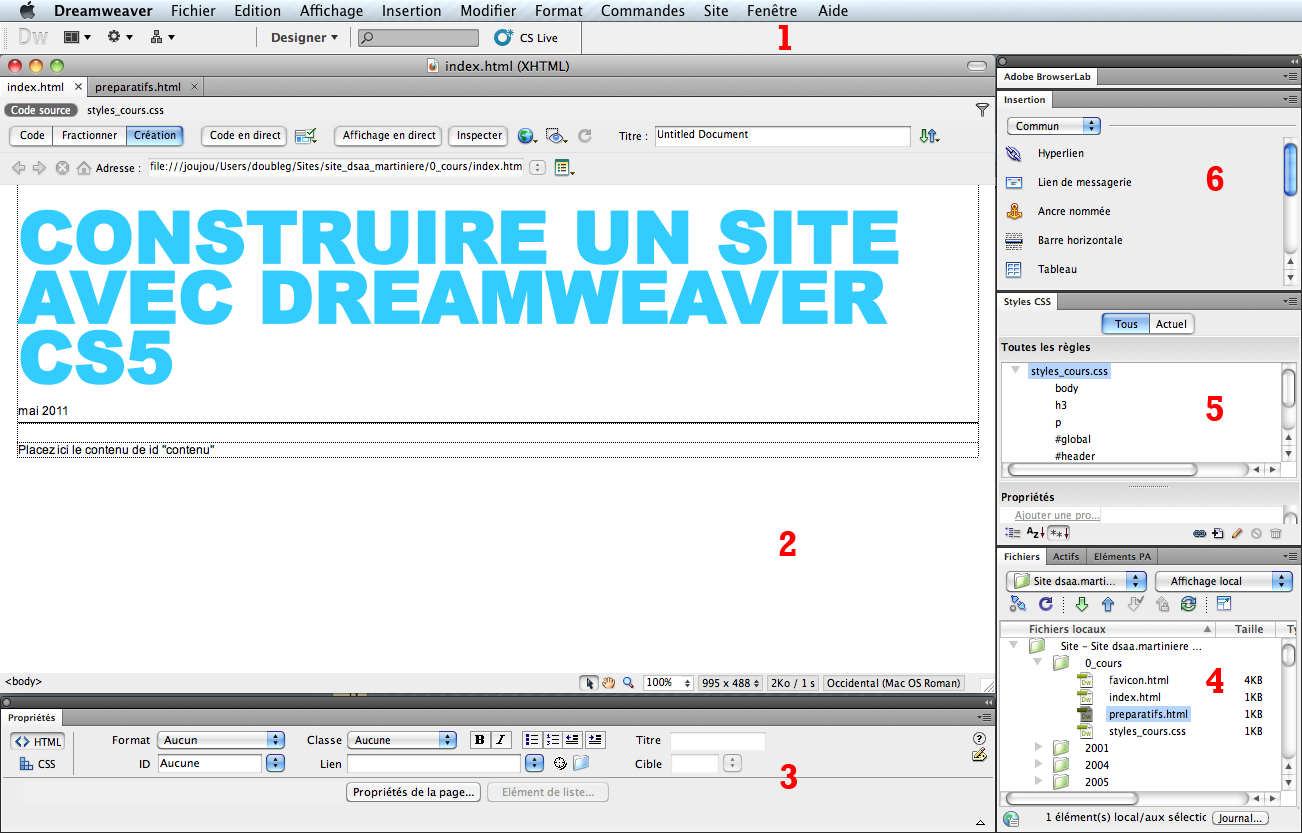This screenshot has height=833, width=1302.
Task: Refresh design view with reload icon
Action: tap(586, 136)
